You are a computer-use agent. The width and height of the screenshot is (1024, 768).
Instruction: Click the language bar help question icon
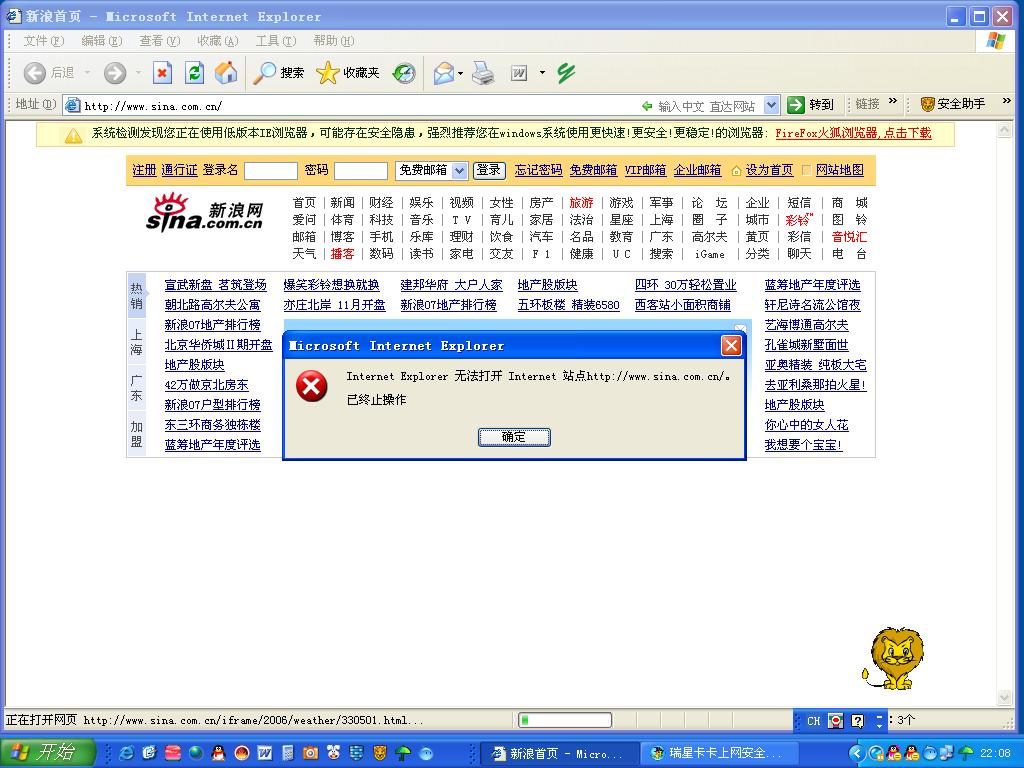tap(857, 721)
